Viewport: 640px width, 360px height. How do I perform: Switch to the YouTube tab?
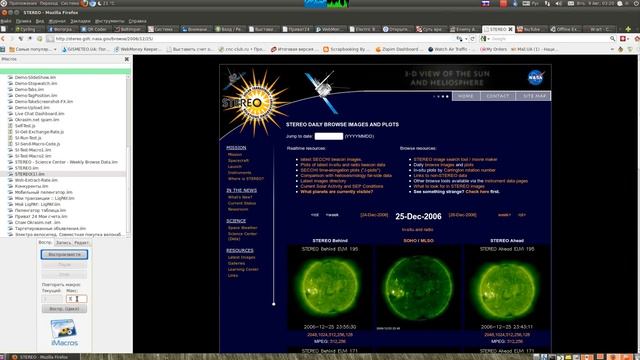click(x=530, y=29)
